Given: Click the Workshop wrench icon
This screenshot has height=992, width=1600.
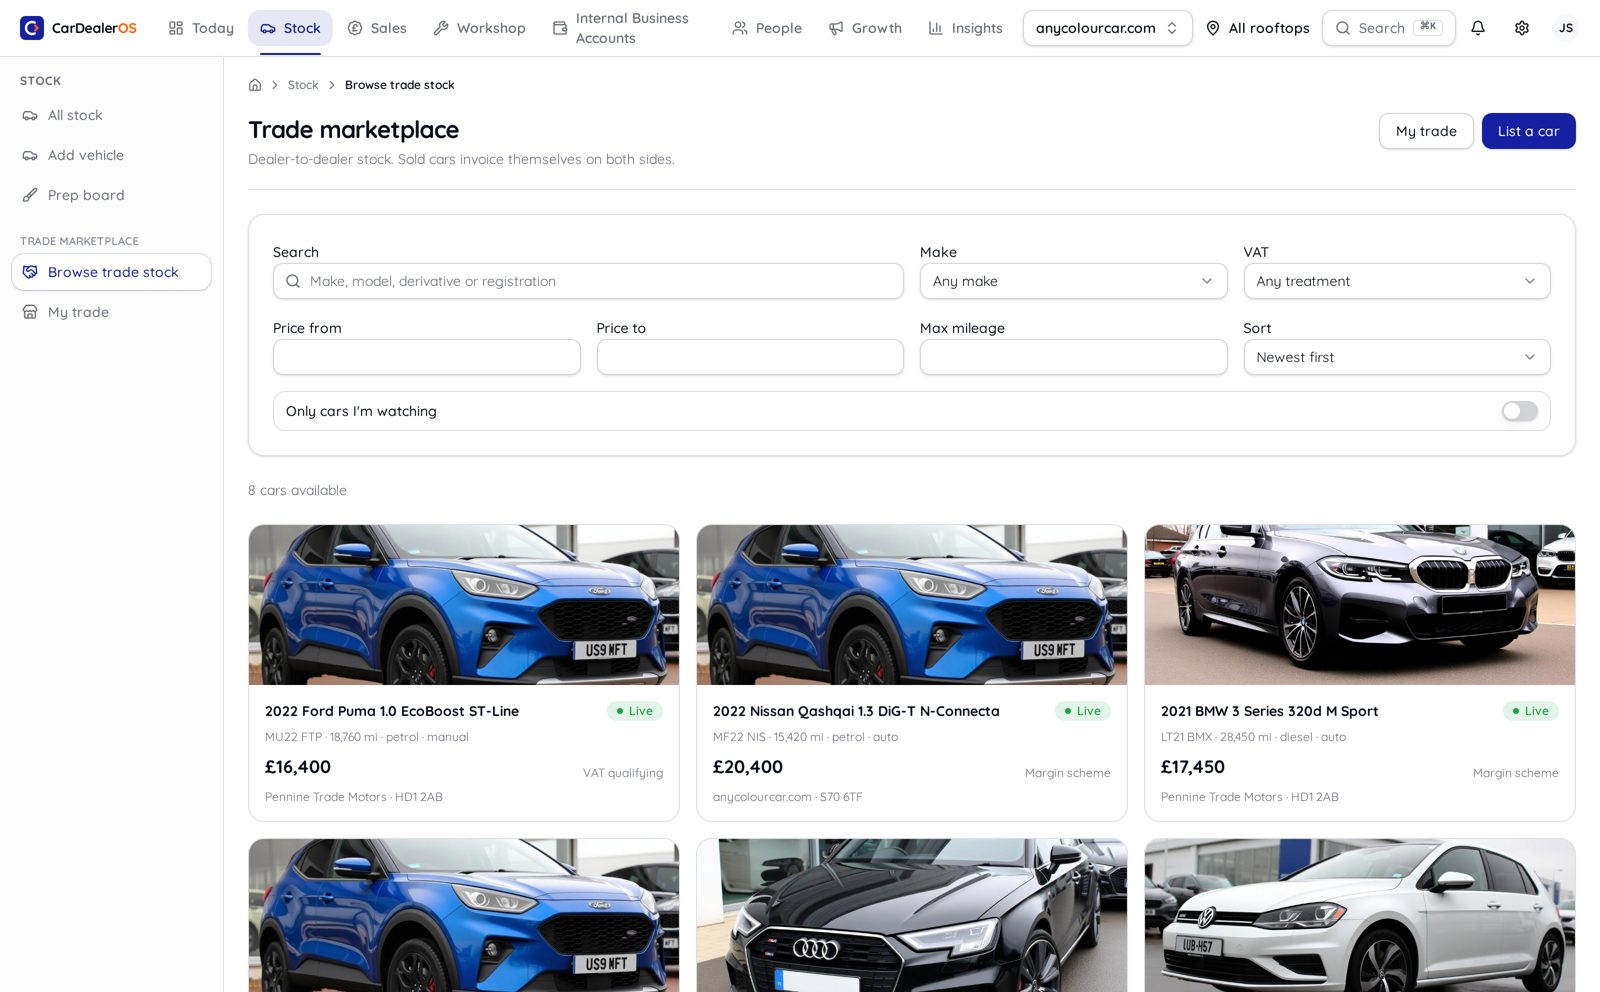Looking at the screenshot, I should 441,28.
